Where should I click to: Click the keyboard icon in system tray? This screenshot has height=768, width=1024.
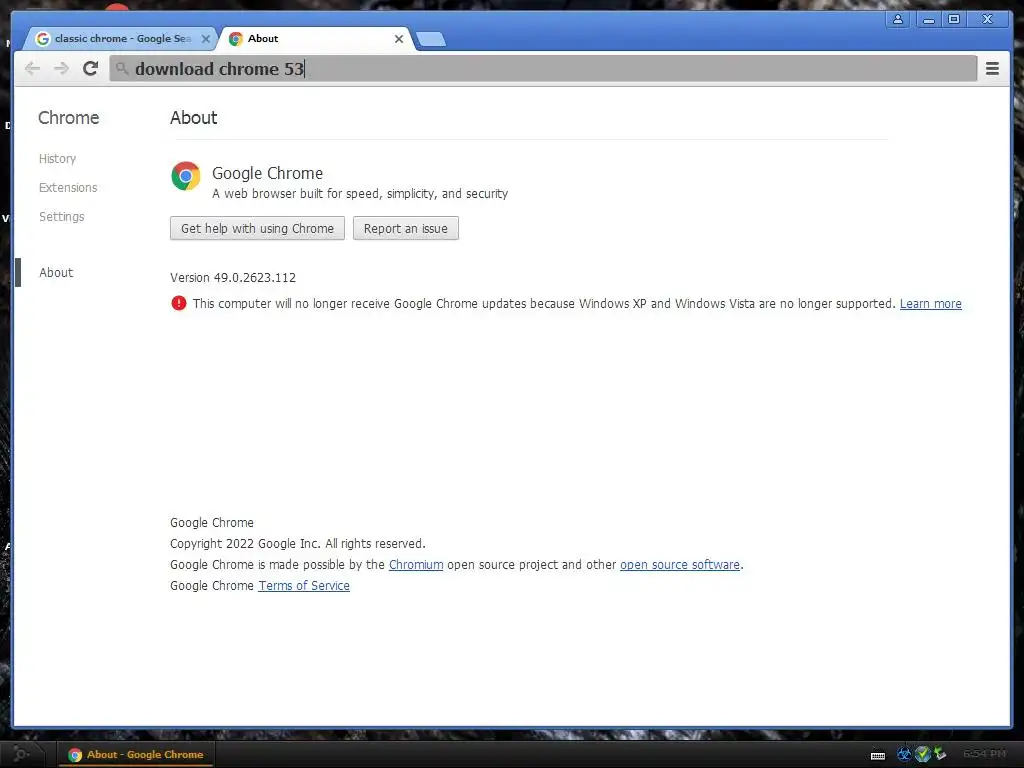pos(878,756)
